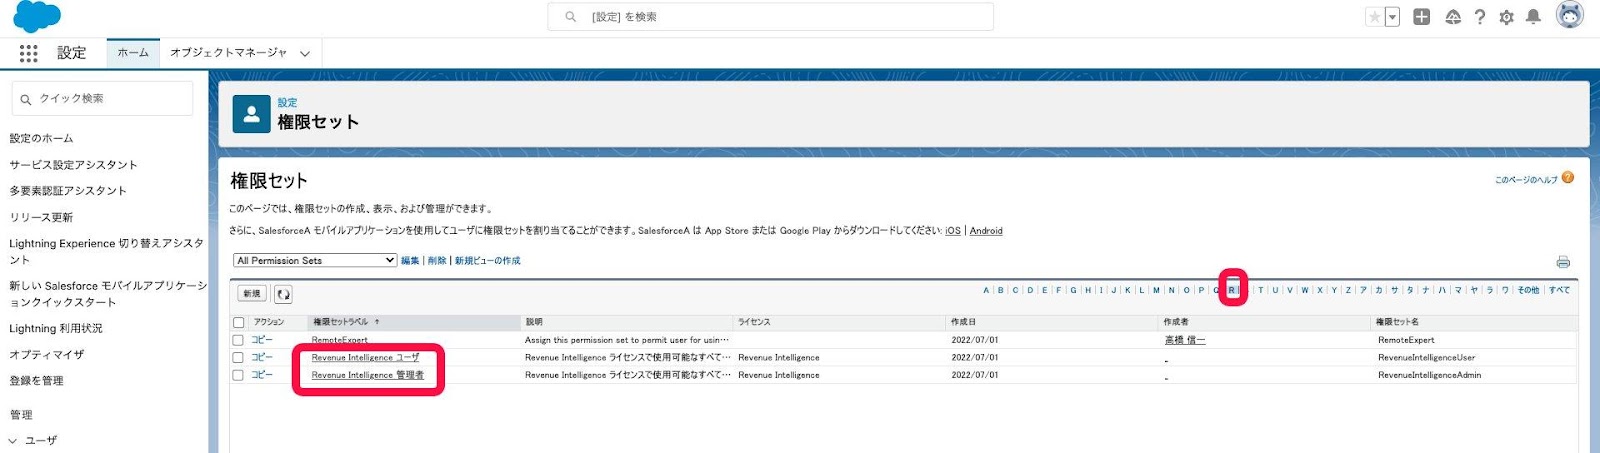Open Lightning 利用状況 in sidebar
1600x453 pixels.
click(x=56, y=328)
